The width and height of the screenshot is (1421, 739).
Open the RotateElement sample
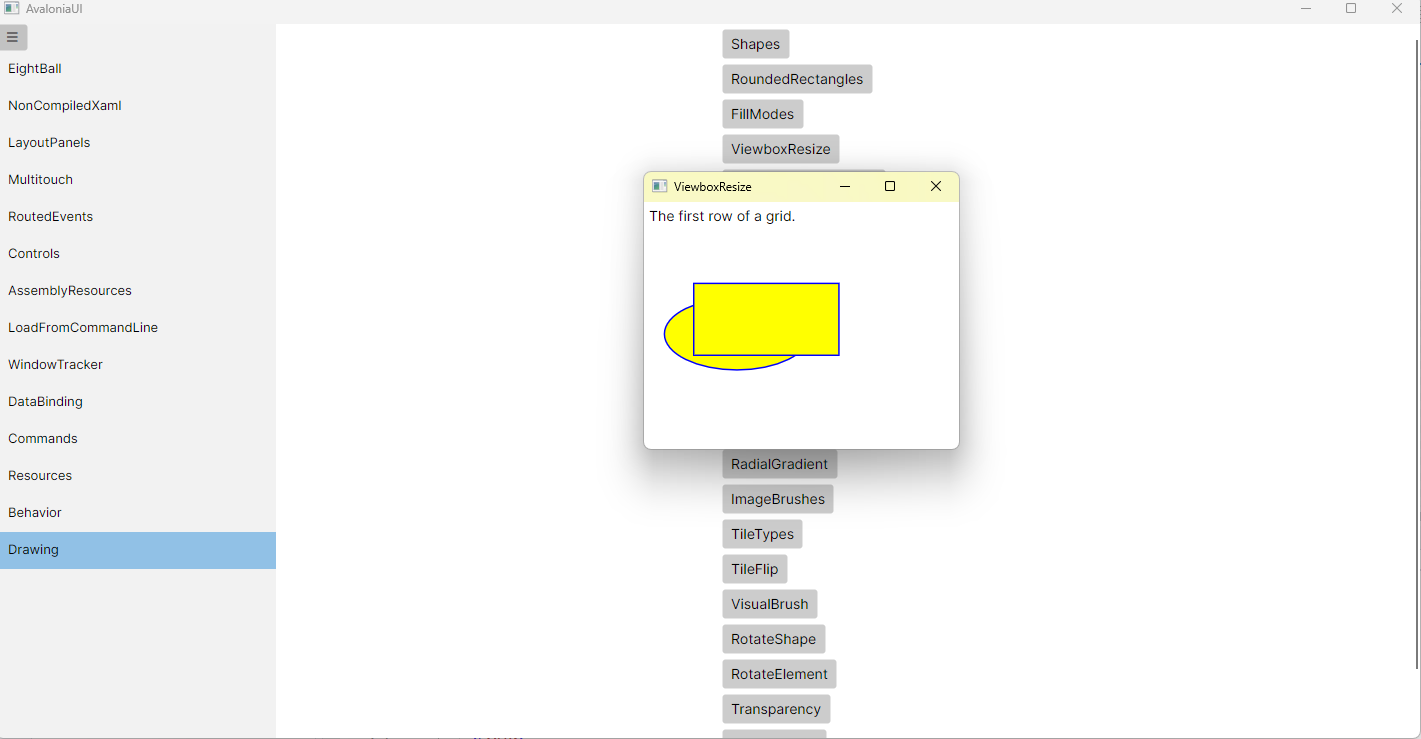(779, 674)
